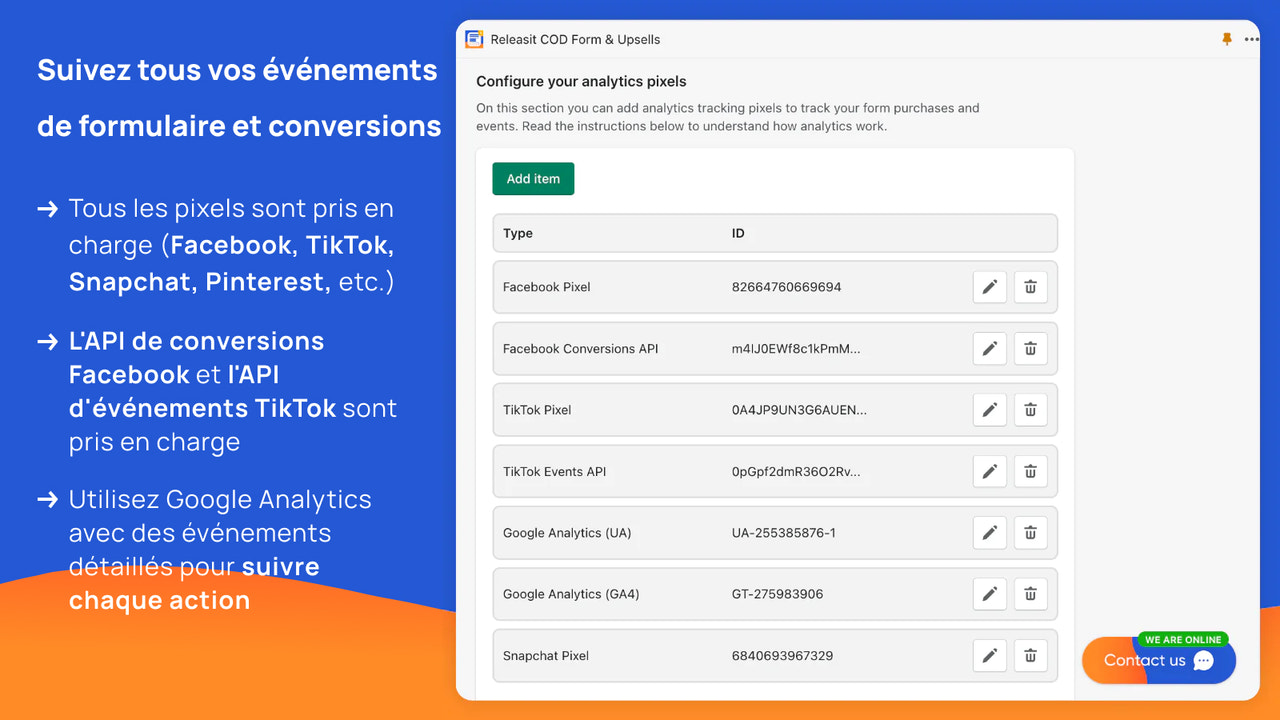Edit the TikTok Pixel entry

(x=989, y=410)
